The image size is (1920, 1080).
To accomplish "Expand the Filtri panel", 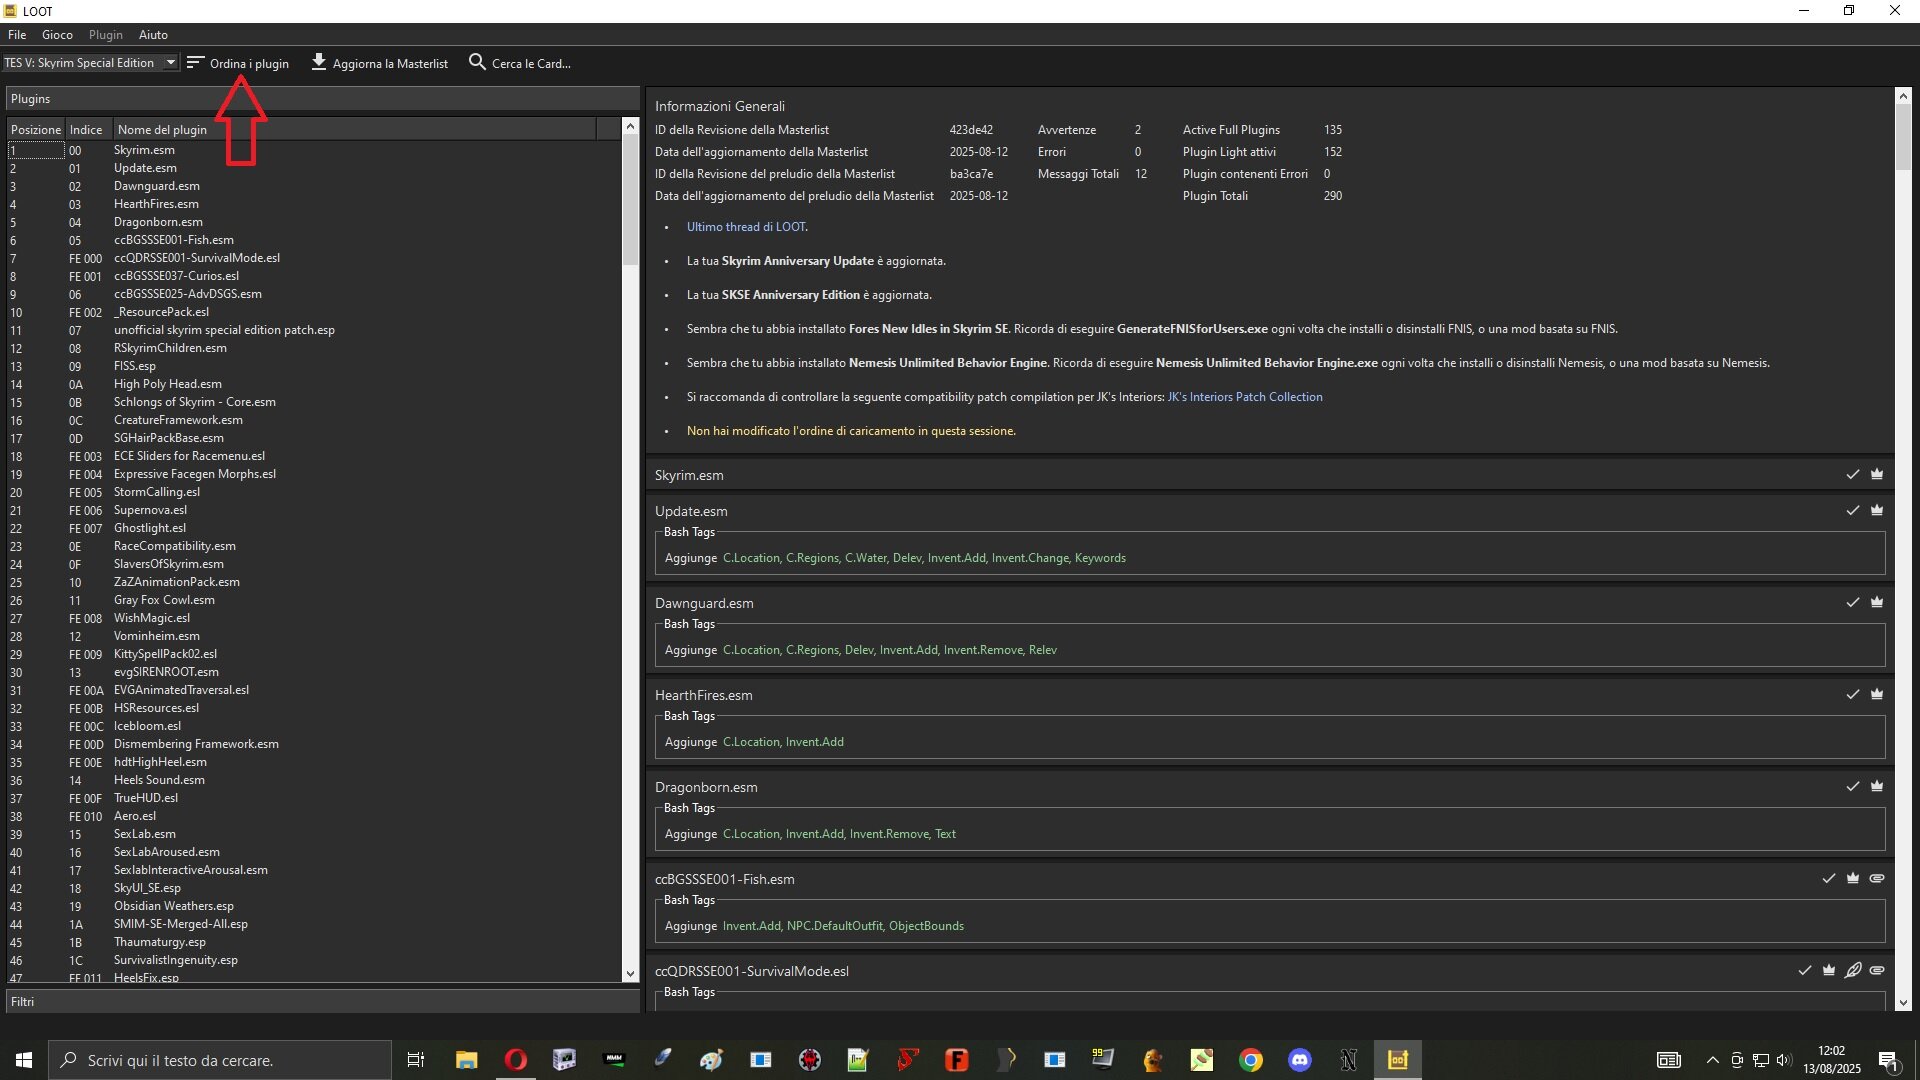I will [323, 1002].
